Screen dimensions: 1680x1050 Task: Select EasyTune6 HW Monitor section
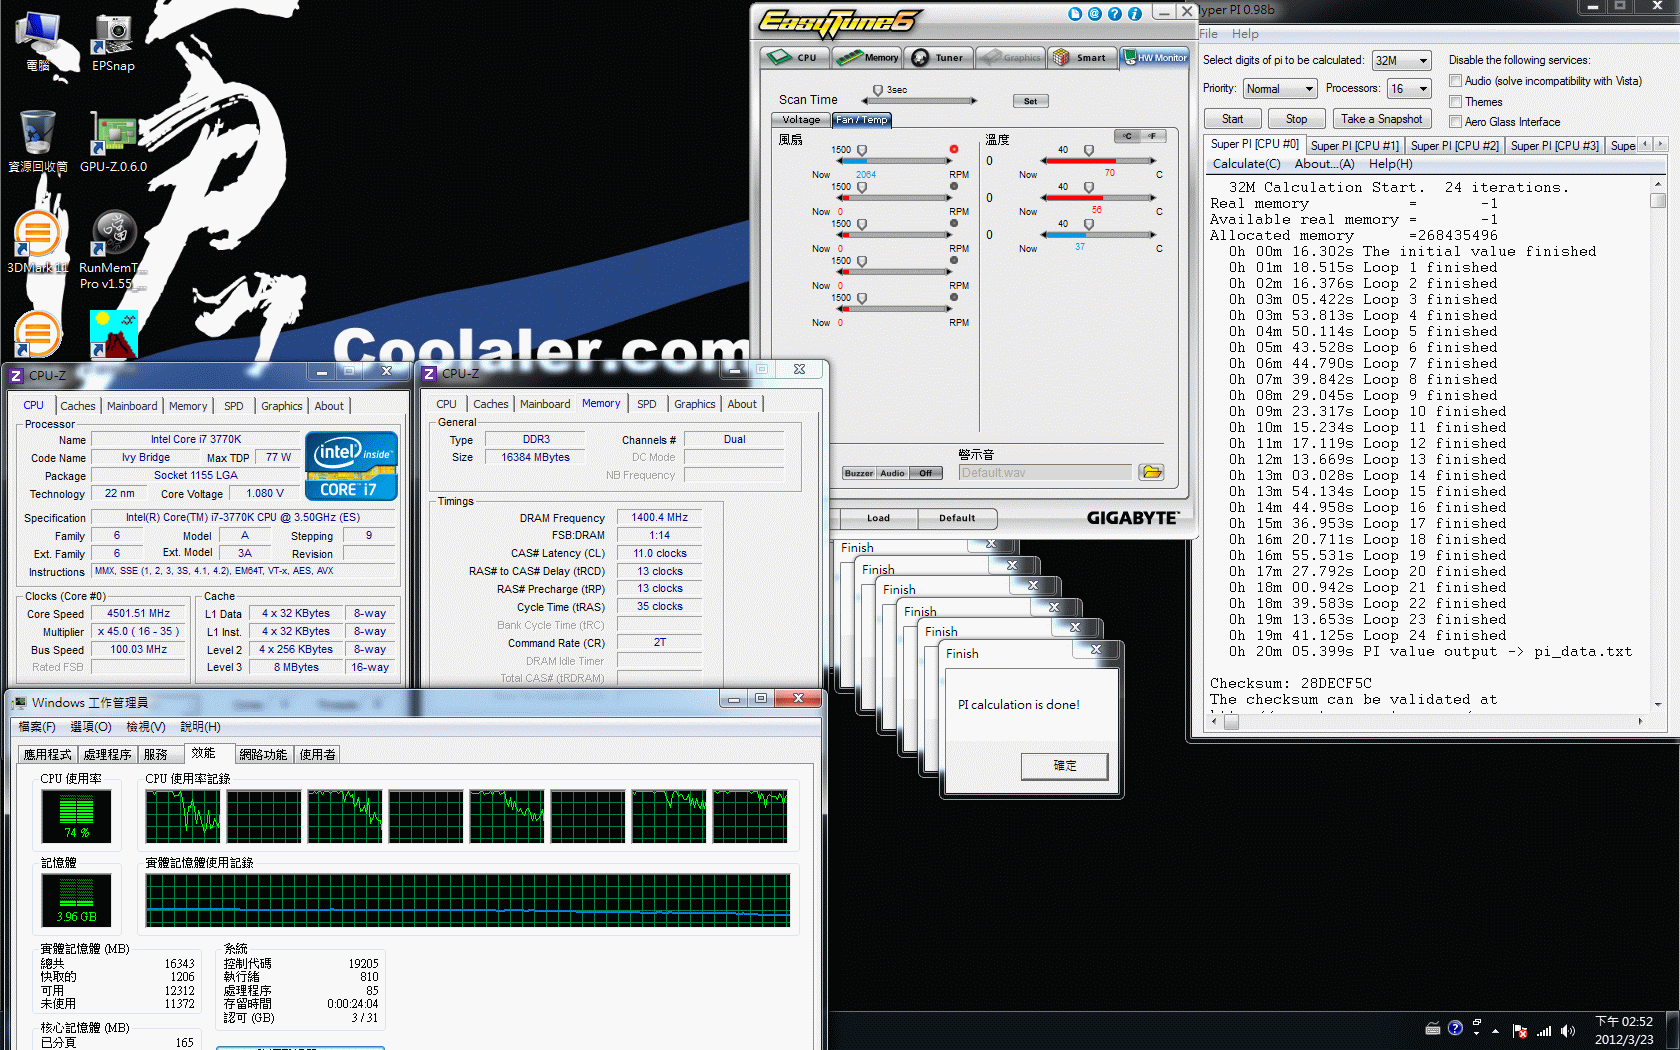pos(1154,57)
